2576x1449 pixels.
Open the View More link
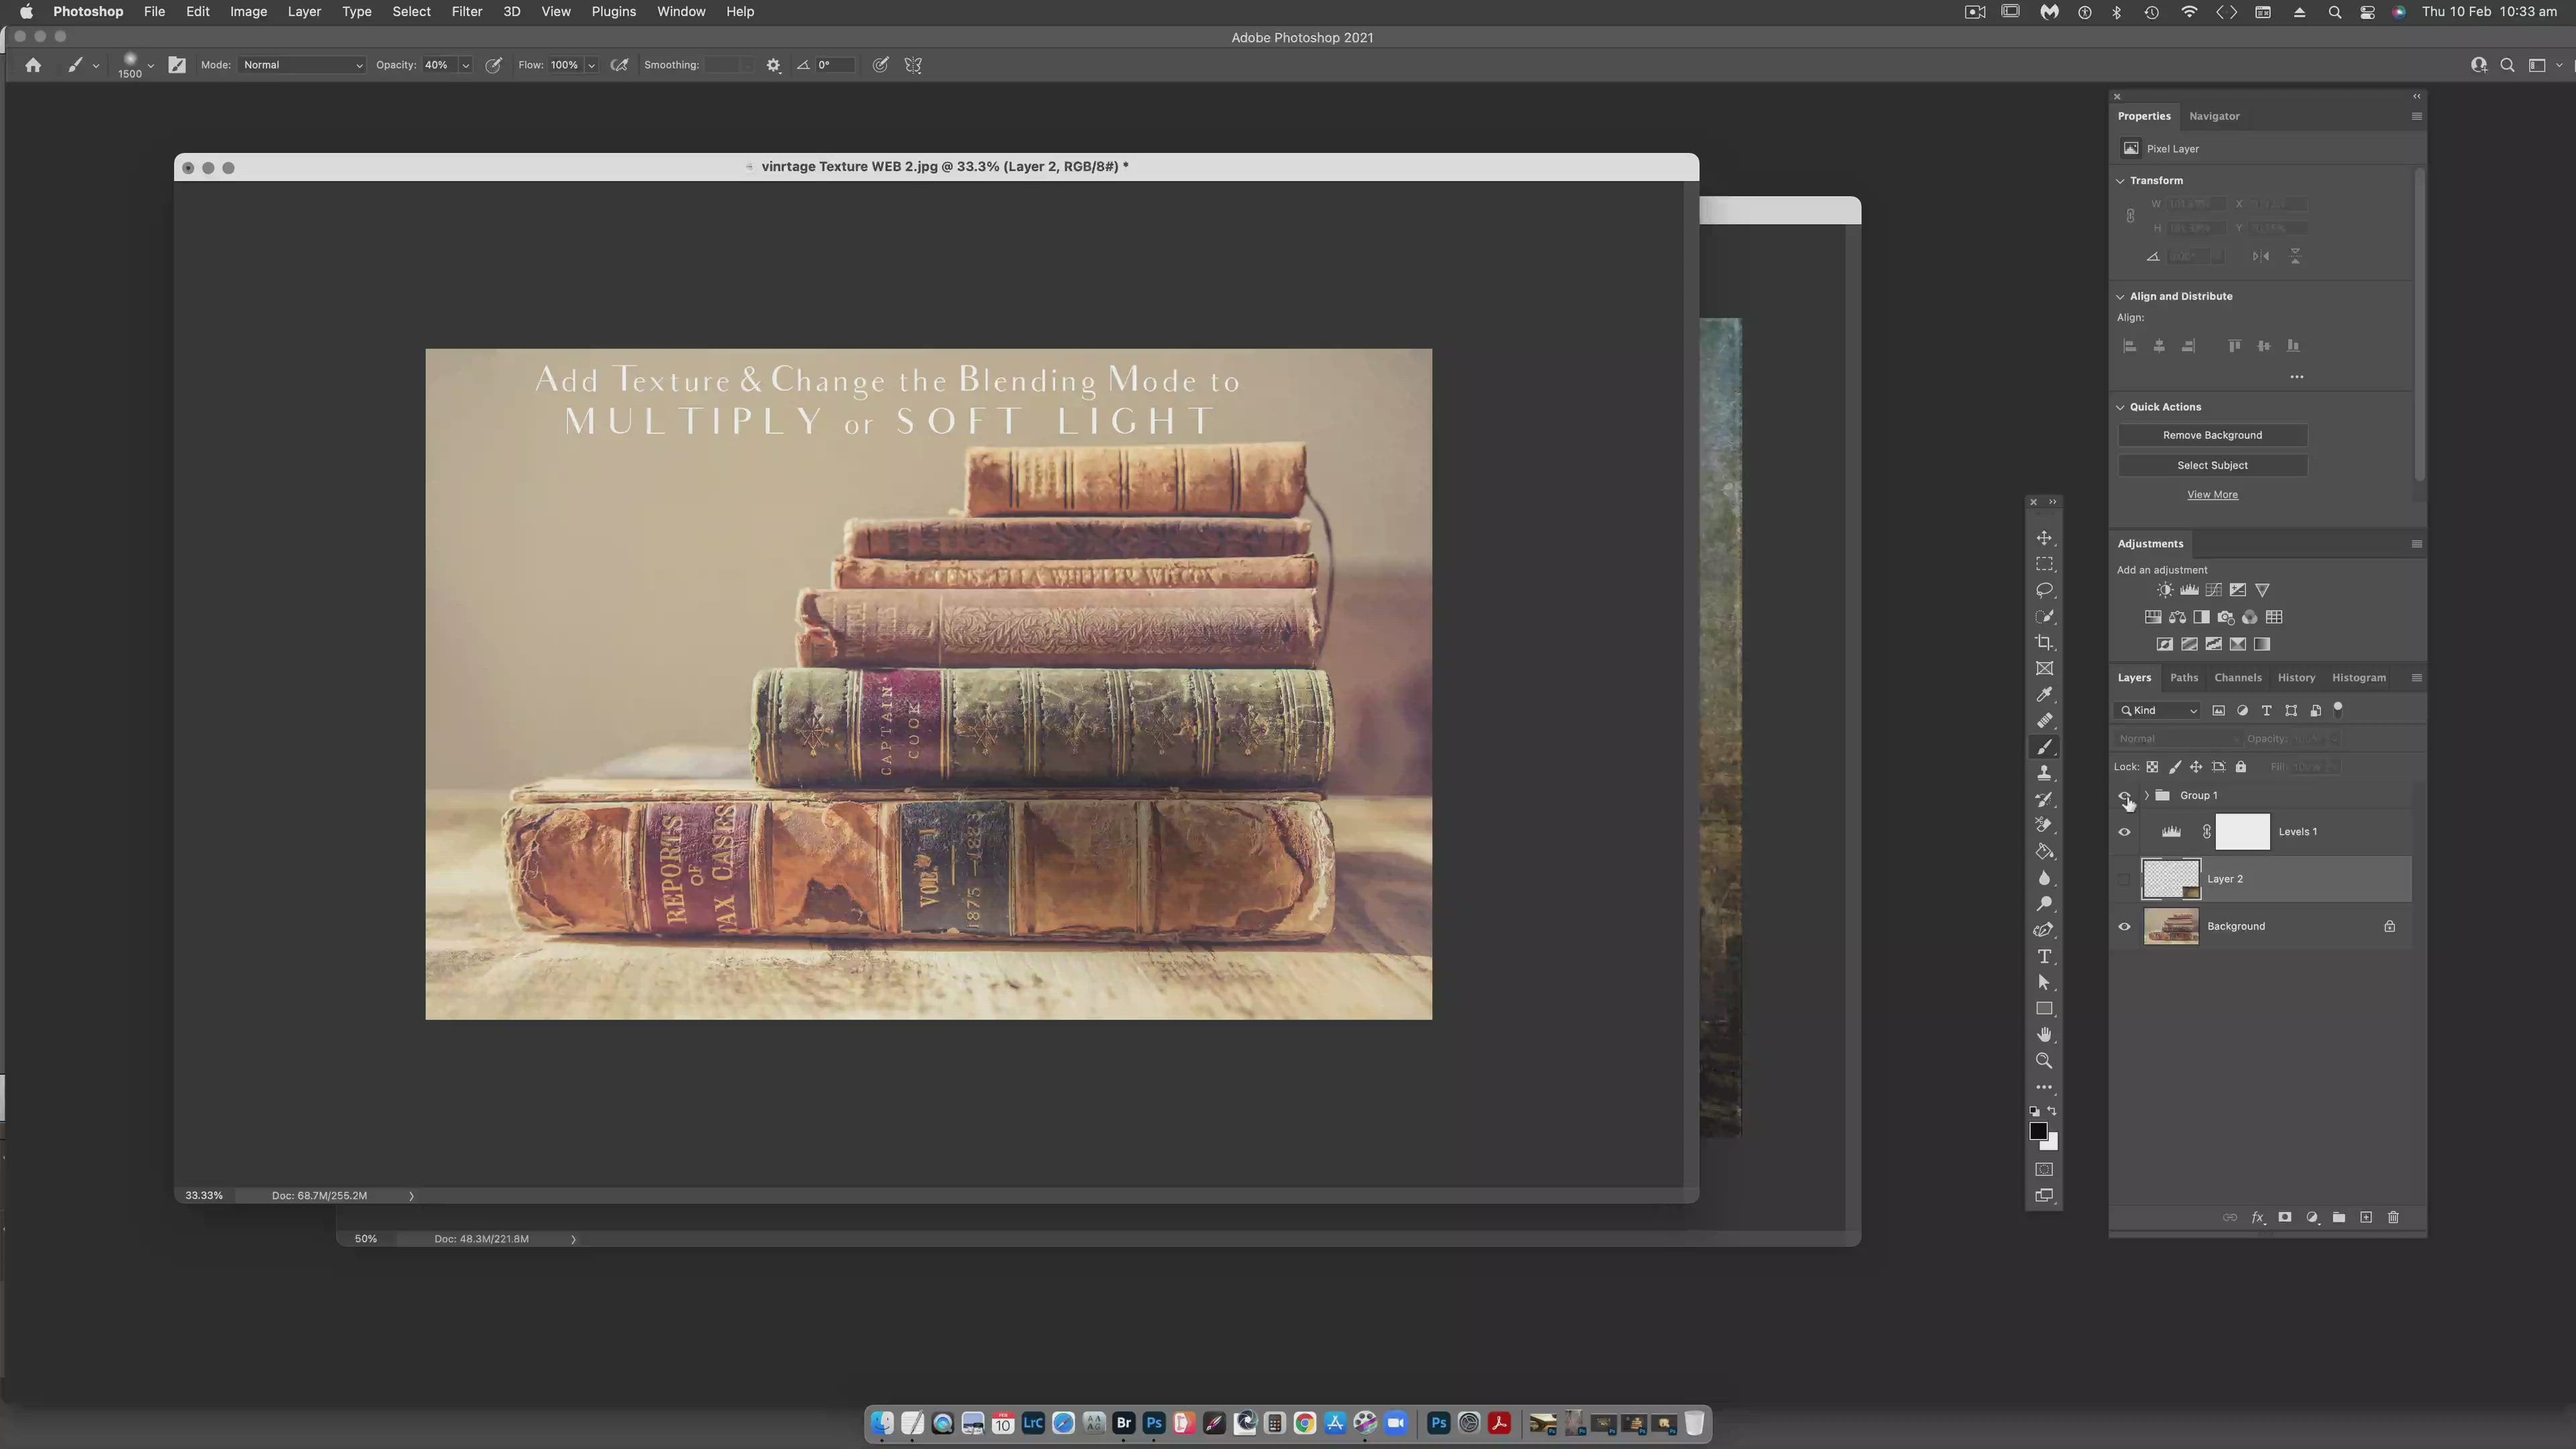pyautogui.click(x=2212, y=495)
